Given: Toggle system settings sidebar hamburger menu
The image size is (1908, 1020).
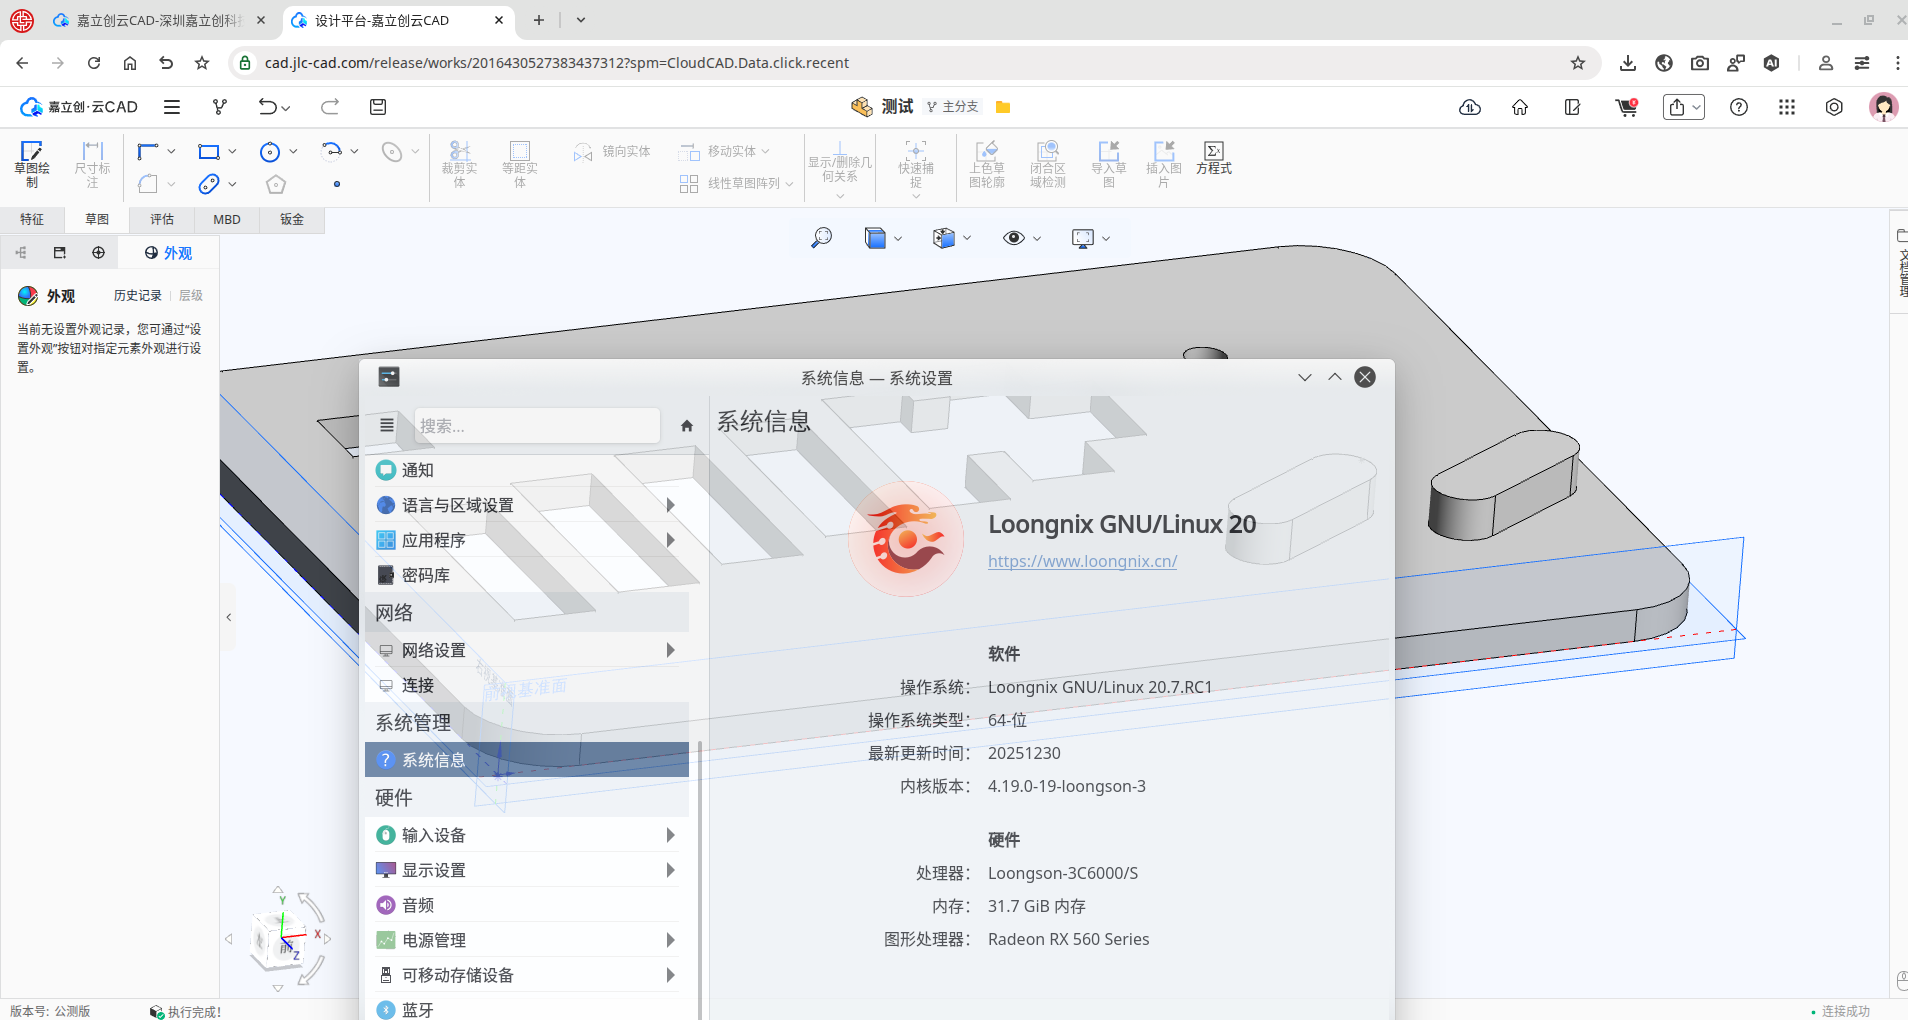Looking at the screenshot, I should coord(387,426).
